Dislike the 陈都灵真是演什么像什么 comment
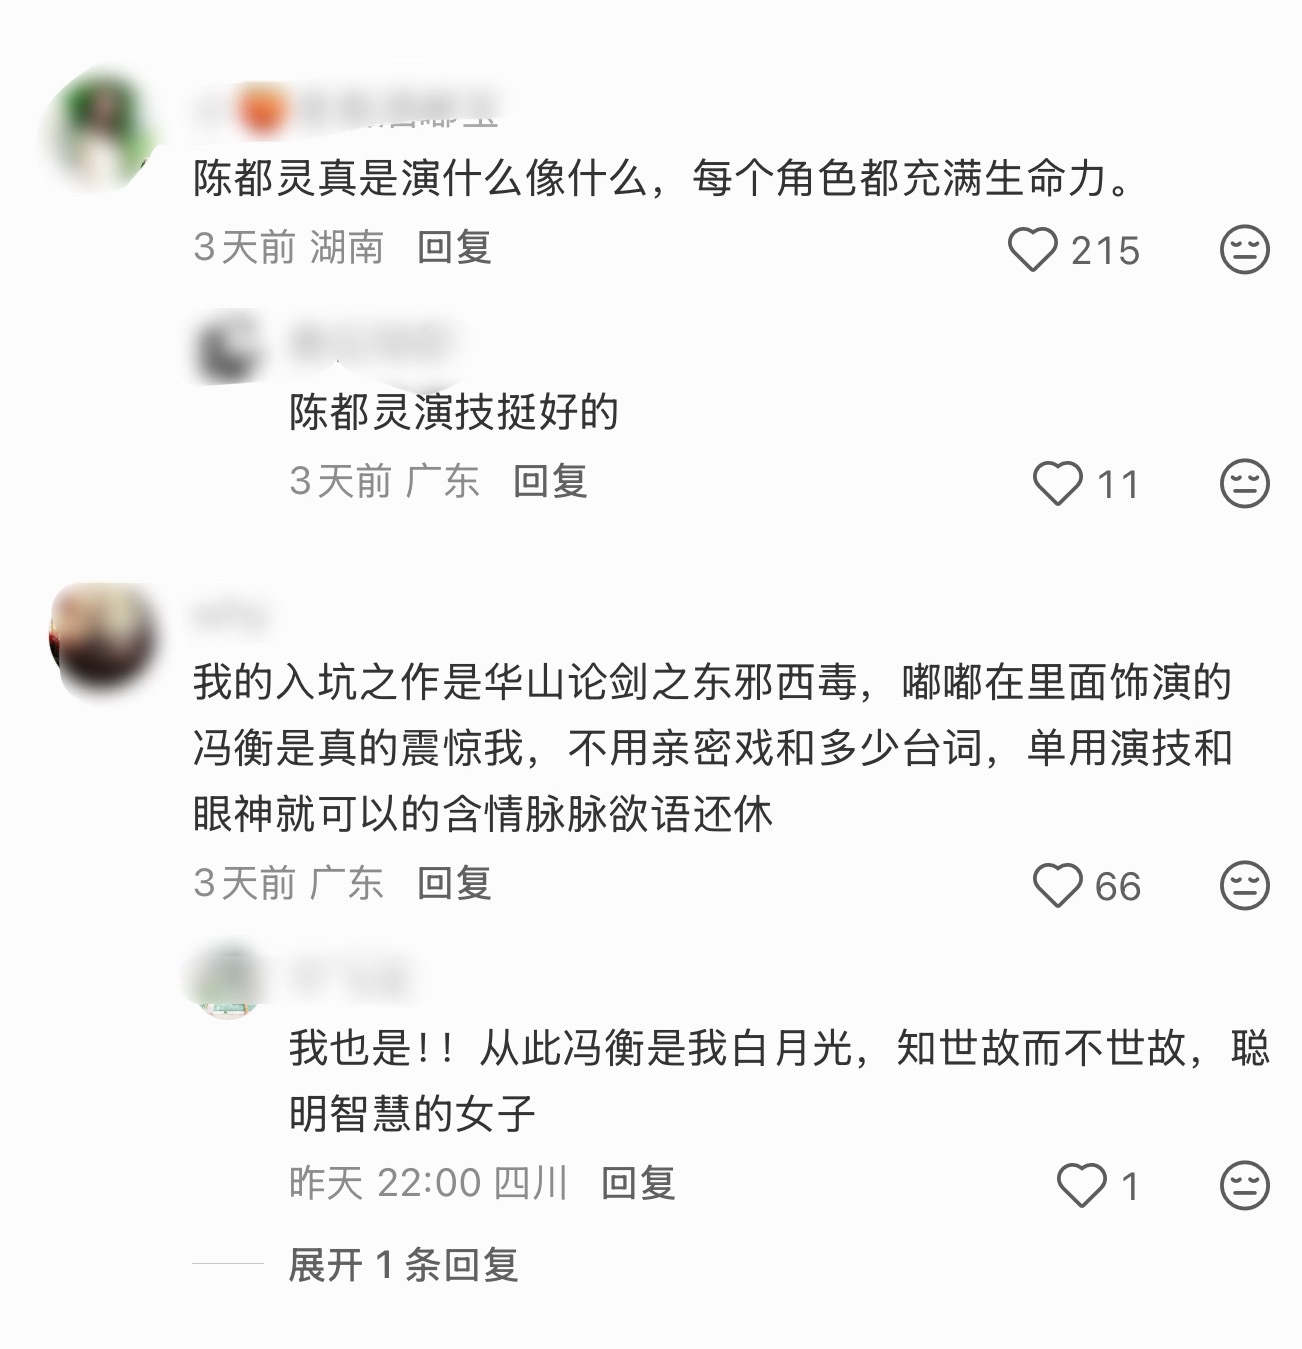Viewport: 1302px width, 1349px height. click(1245, 250)
